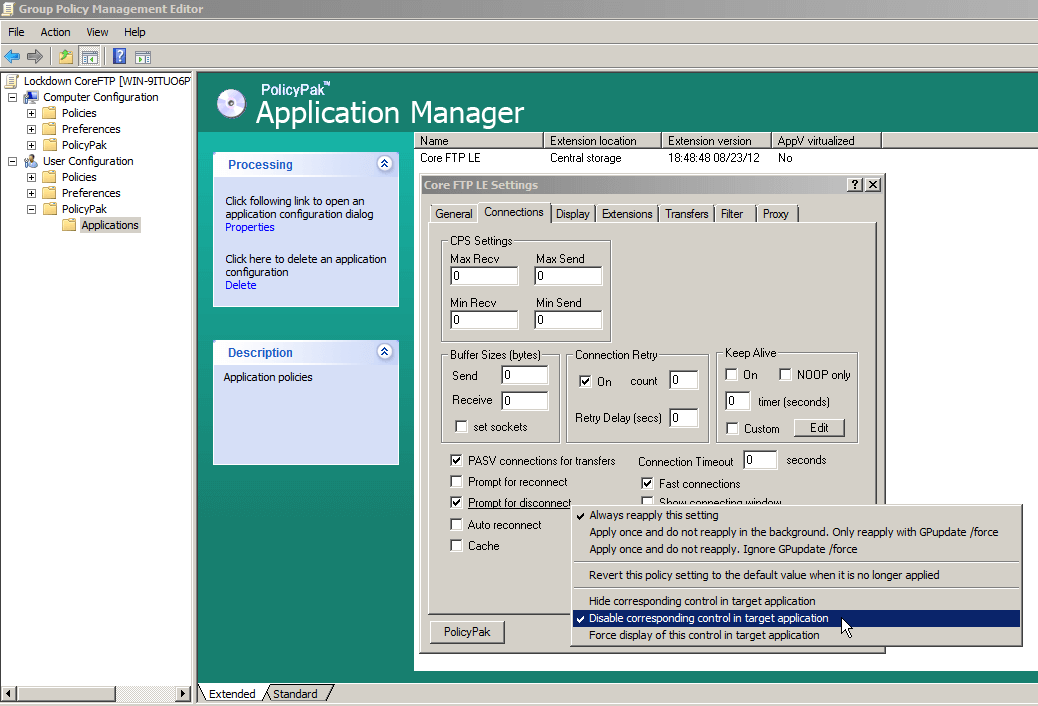Expand Policies under User Configuration
1038x706 pixels.
tap(31, 177)
